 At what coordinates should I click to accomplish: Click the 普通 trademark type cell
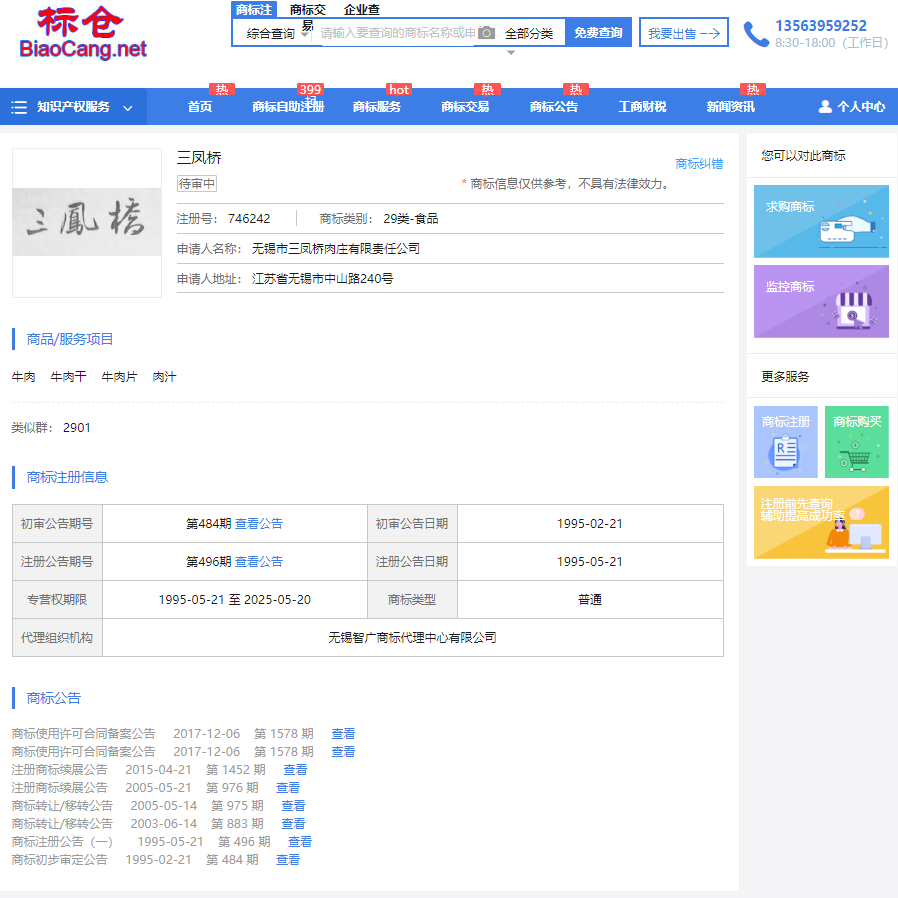point(590,600)
